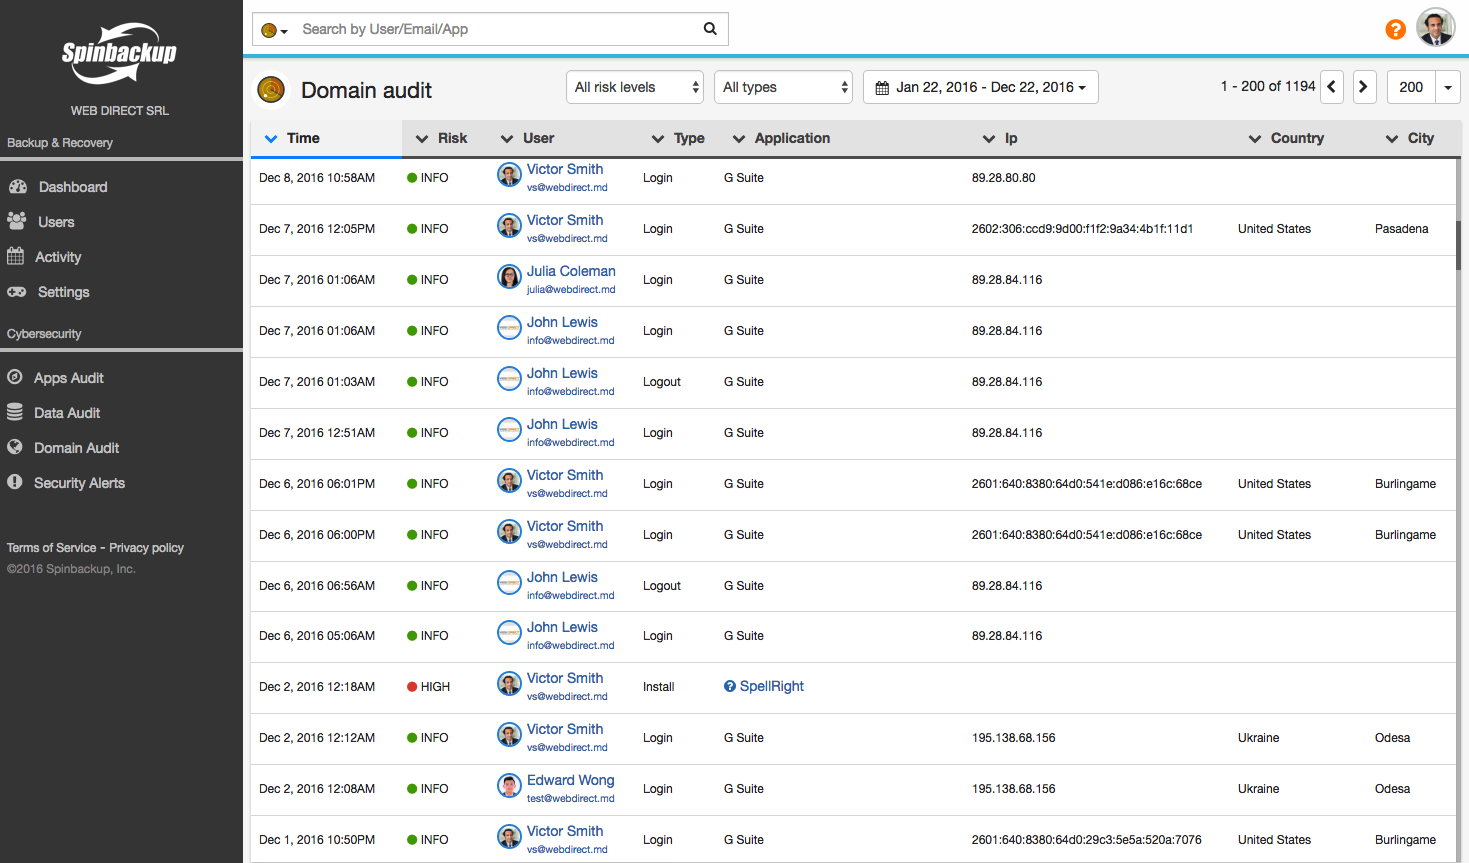Image resolution: width=1469 pixels, height=863 pixels.
Task: Open Apps Audit in the sidebar
Action: click(68, 378)
